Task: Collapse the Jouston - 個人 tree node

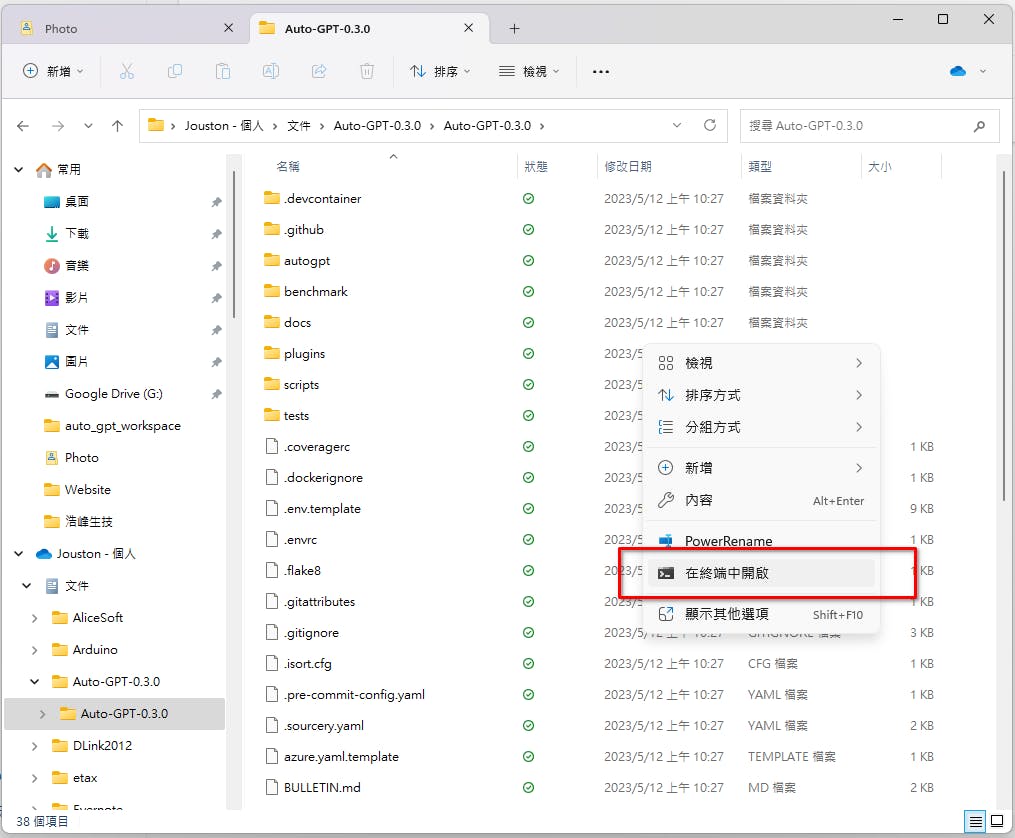Action: [19, 554]
